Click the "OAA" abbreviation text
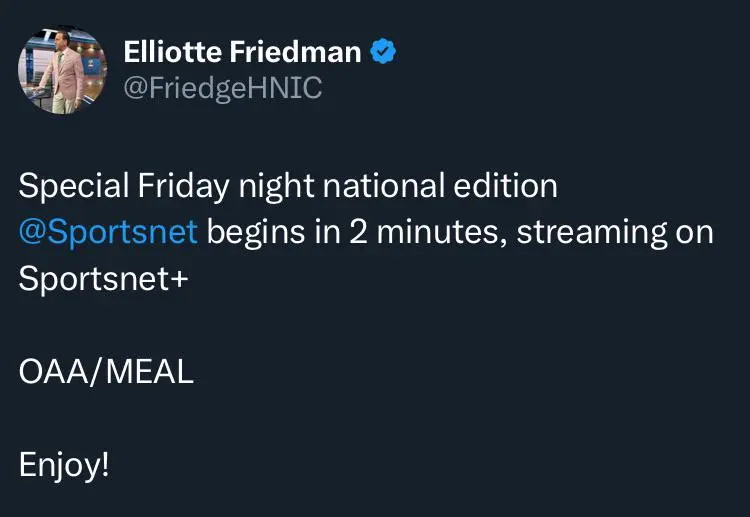This screenshot has height=517, width=750. pos(54,372)
